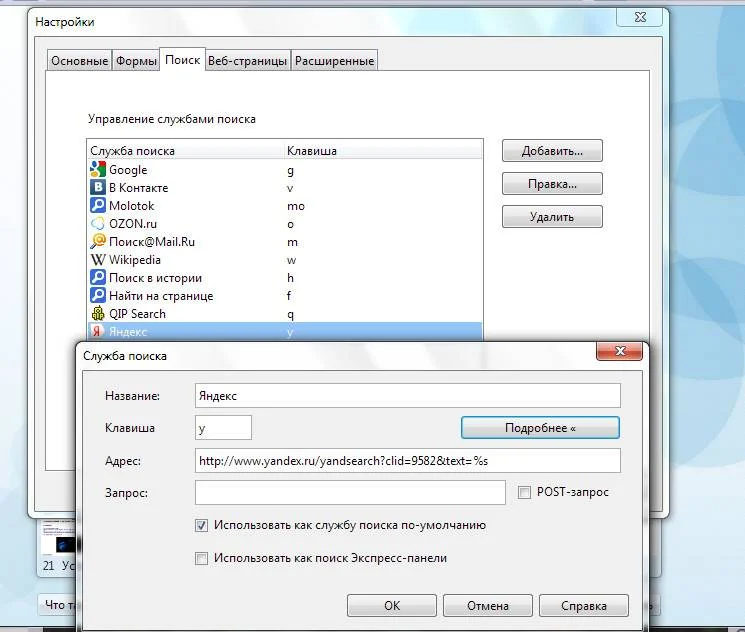Select the Google row text
Image resolution: width=745 pixels, height=632 pixels.
click(x=128, y=170)
